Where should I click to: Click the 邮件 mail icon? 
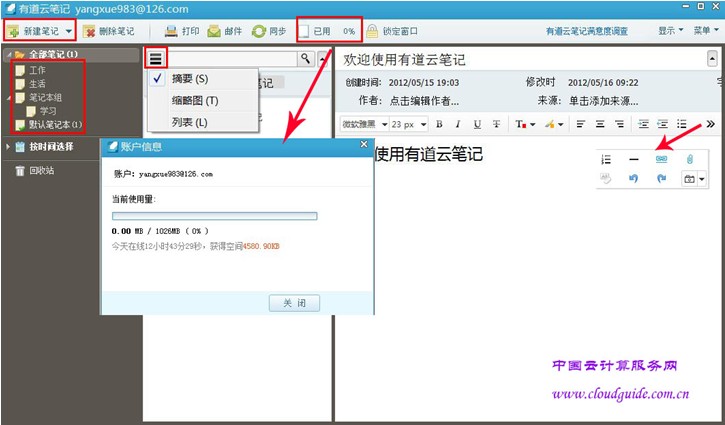point(214,31)
